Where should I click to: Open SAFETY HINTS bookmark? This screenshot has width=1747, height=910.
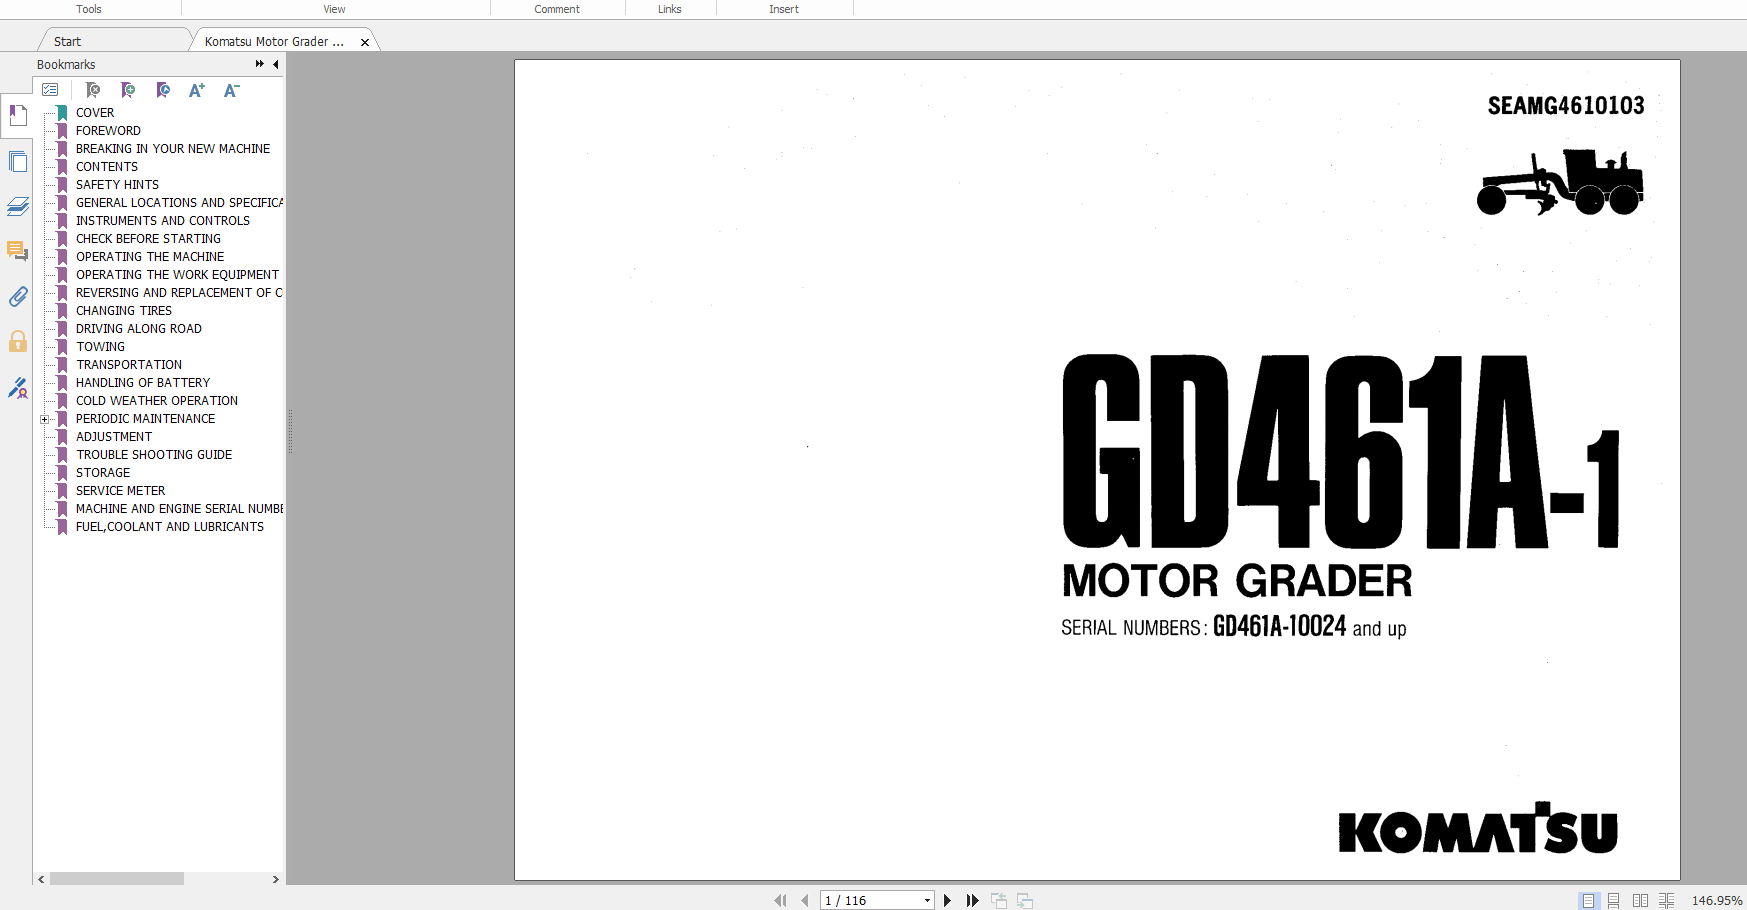[x=117, y=185]
